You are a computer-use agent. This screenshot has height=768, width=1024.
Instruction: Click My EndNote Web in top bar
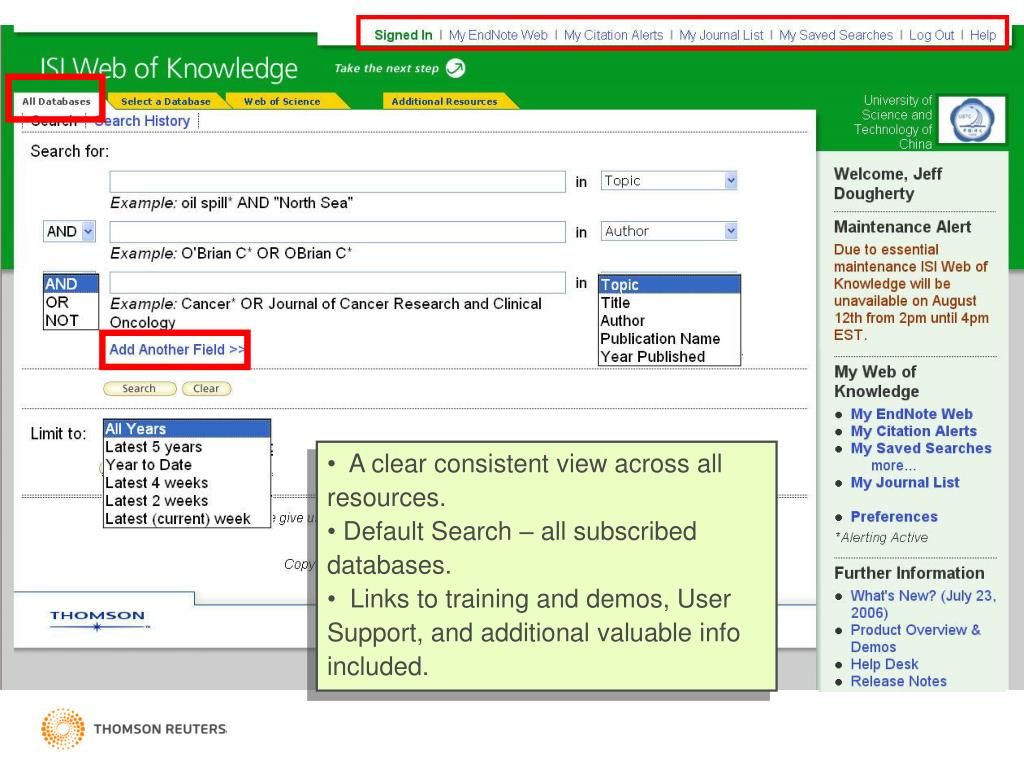pyautogui.click(x=498, y=35)
